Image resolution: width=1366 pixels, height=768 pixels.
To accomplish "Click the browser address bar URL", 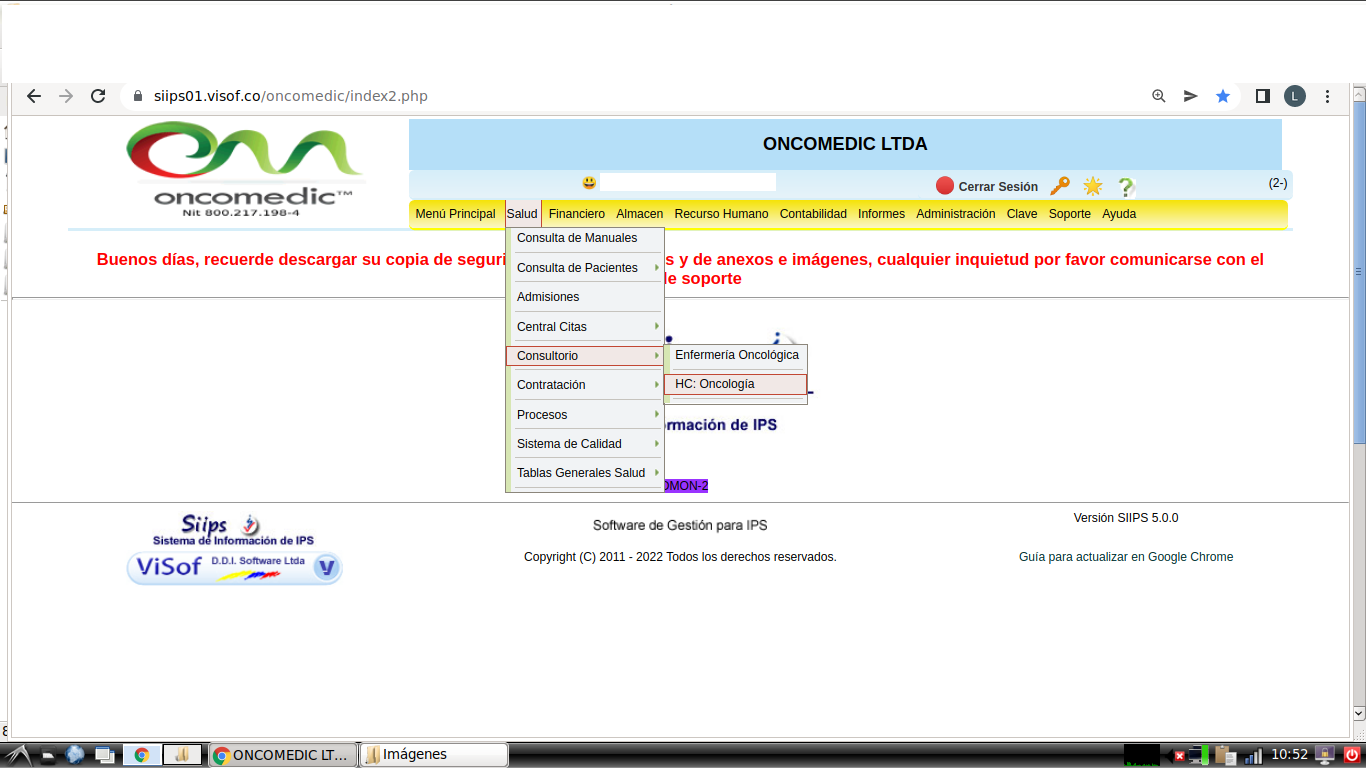I will 291,96.
